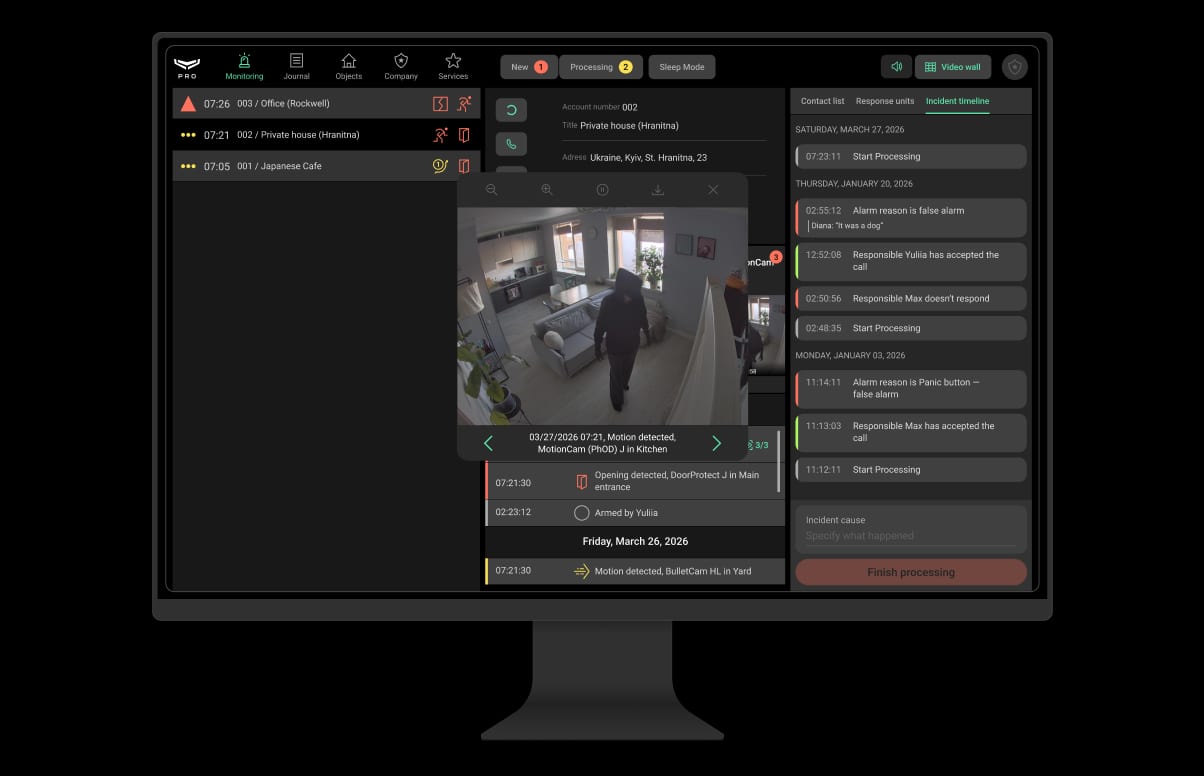
Task: Click the 11:12:11 Start Processing entry
Action: (x=911, y=469)
